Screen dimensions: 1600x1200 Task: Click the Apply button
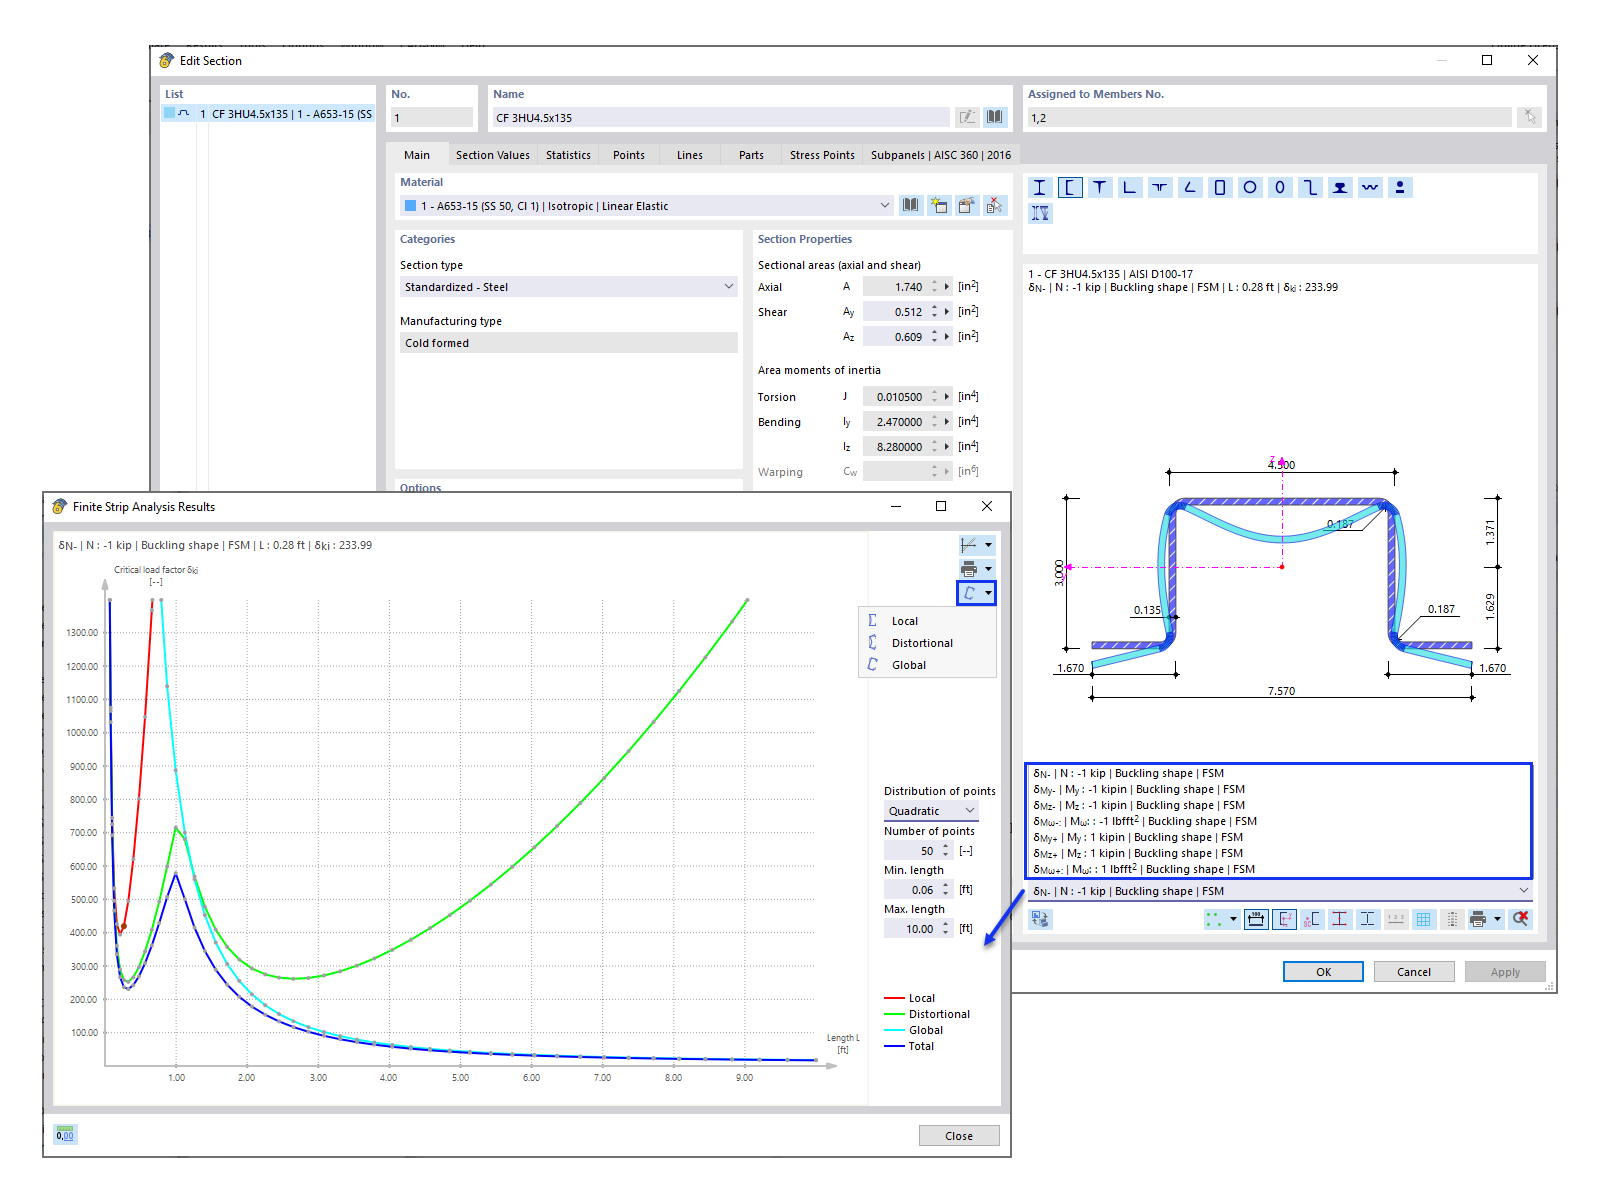[x=1505, y=971]
